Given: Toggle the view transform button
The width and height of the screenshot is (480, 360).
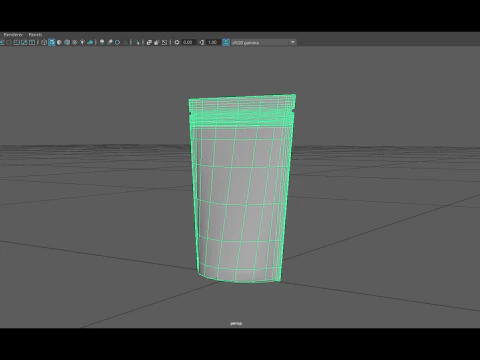Looking at the screenshot, I should coord(226,42).
